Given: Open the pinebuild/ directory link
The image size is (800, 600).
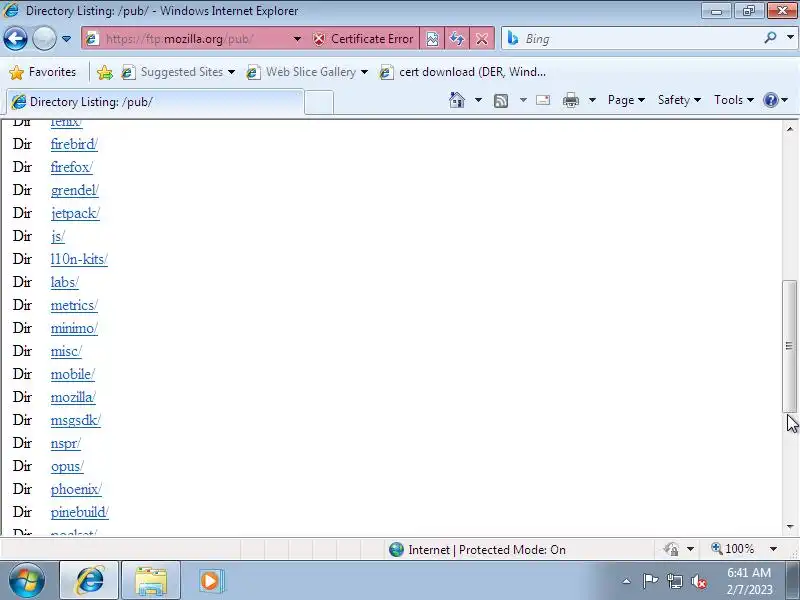Looking at the screenshot, I should [x=80, y=512].
